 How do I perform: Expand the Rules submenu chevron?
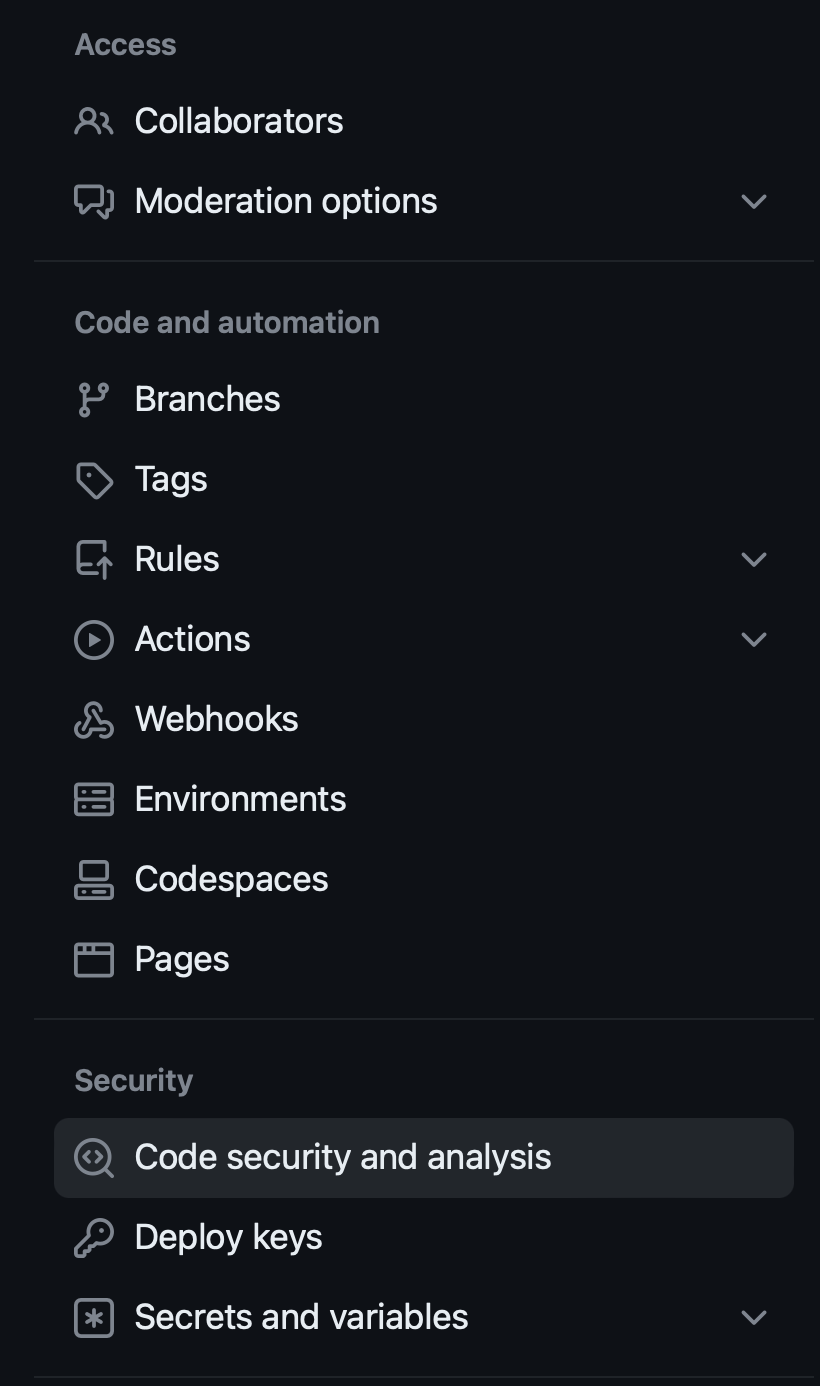754,559
